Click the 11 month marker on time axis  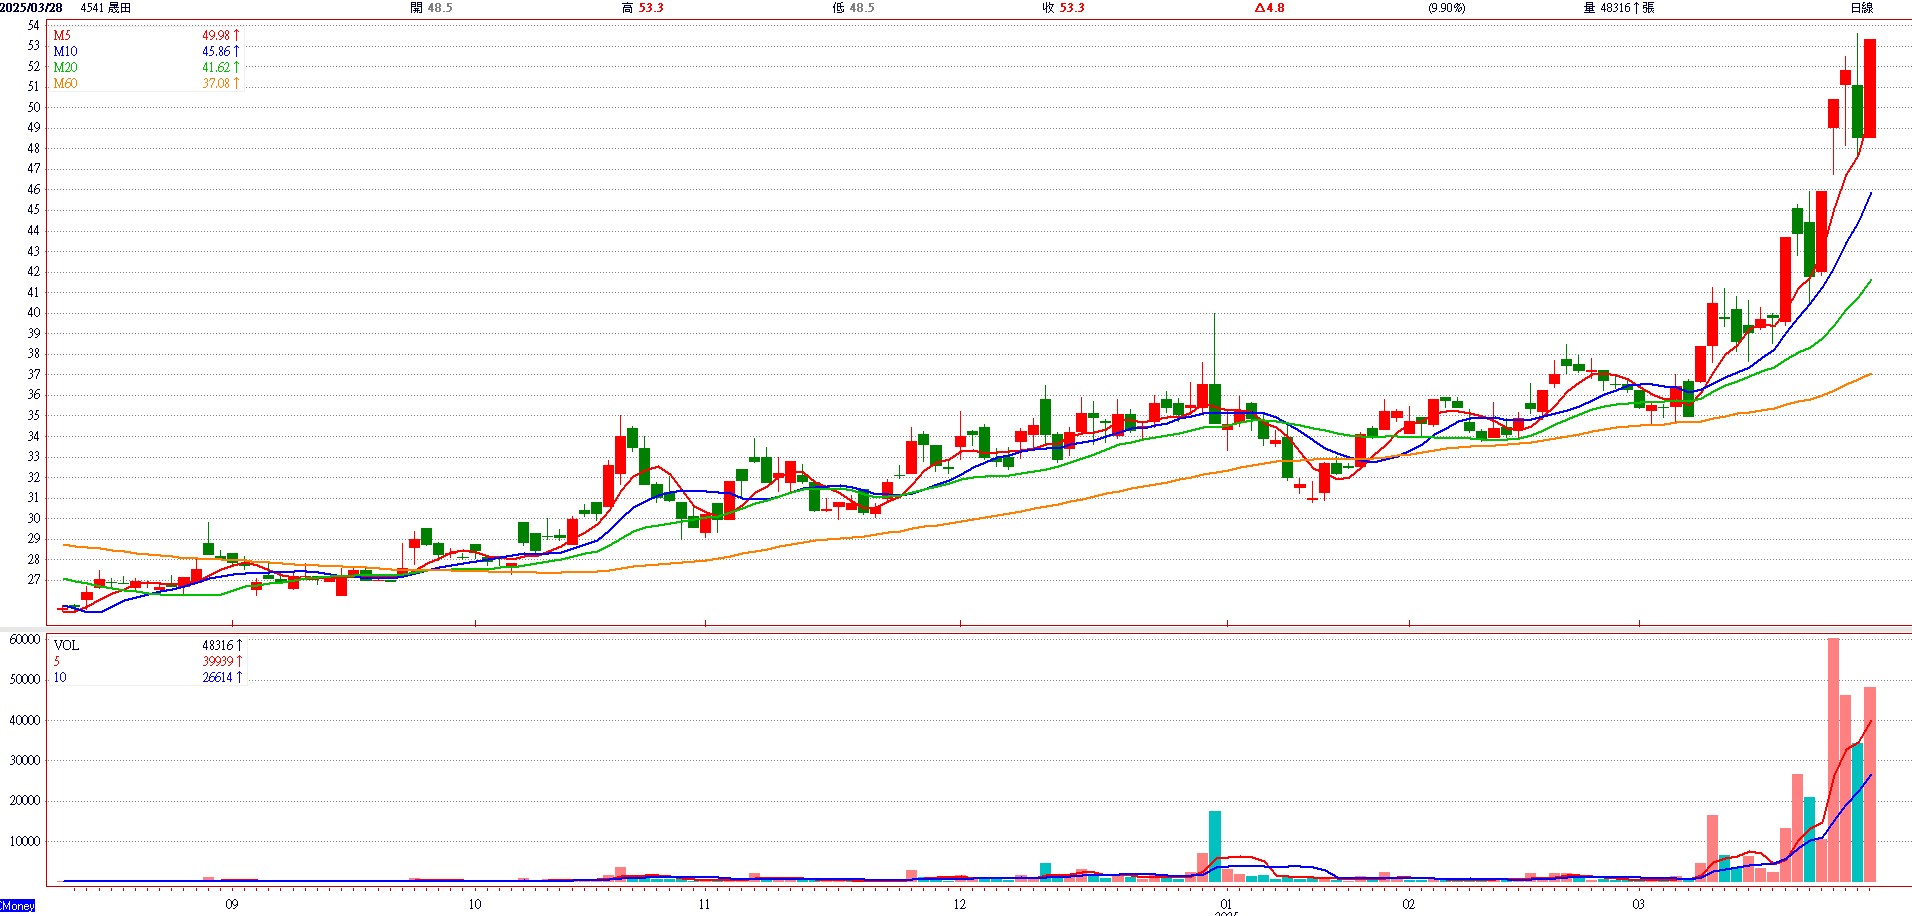[x=704, y=904]
